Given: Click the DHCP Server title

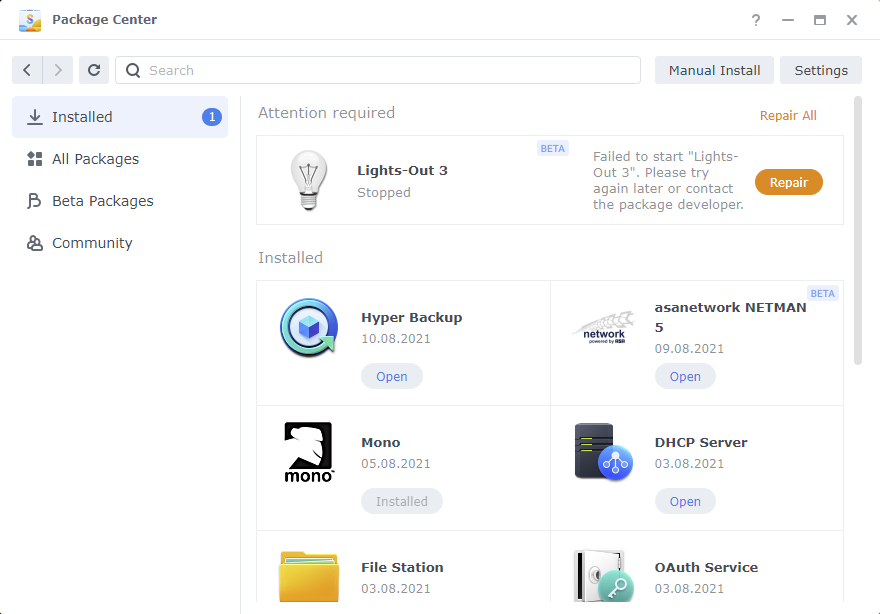Looking at the screenshot, I should coord(701,443).
